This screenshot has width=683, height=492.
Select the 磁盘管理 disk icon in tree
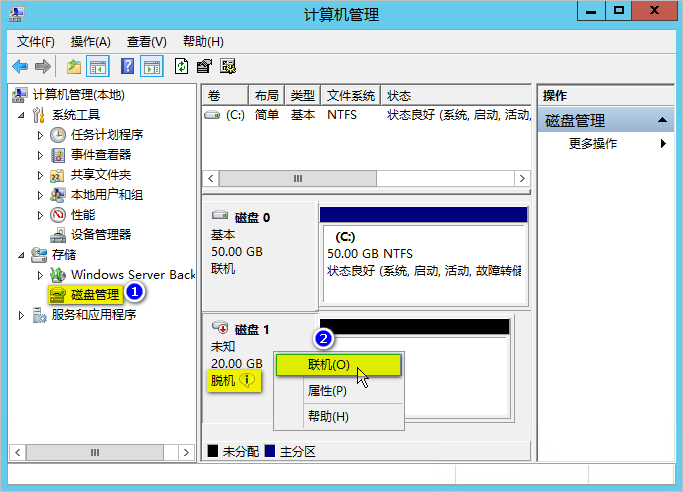[x=57, y=295]
